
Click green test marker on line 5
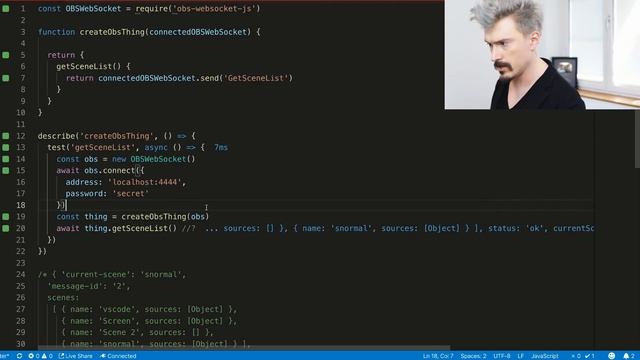coord(6,55)
